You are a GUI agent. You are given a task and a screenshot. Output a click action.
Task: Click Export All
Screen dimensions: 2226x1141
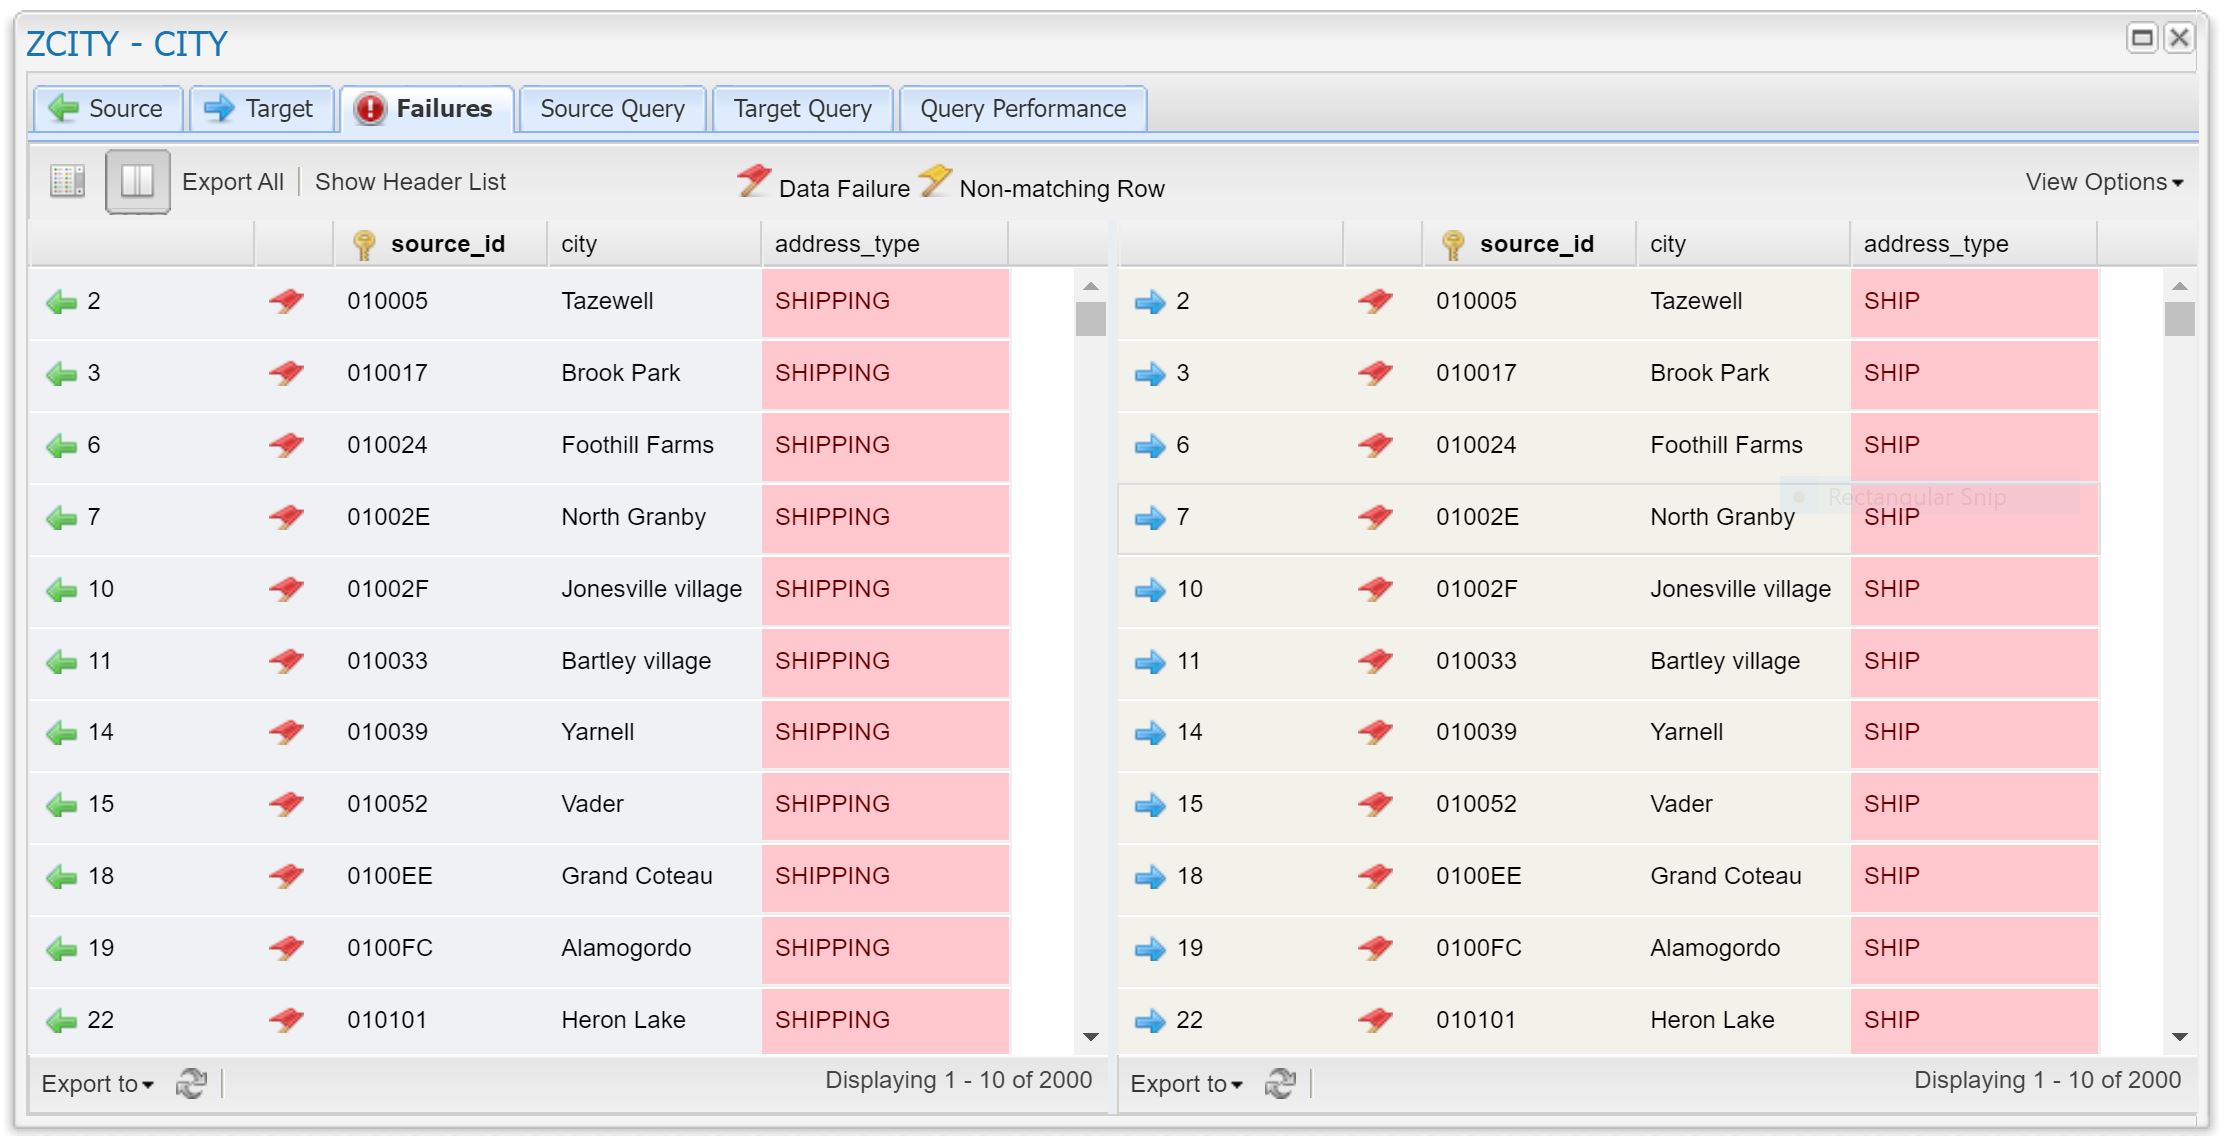pyautogui.click(x=233, y=182)
